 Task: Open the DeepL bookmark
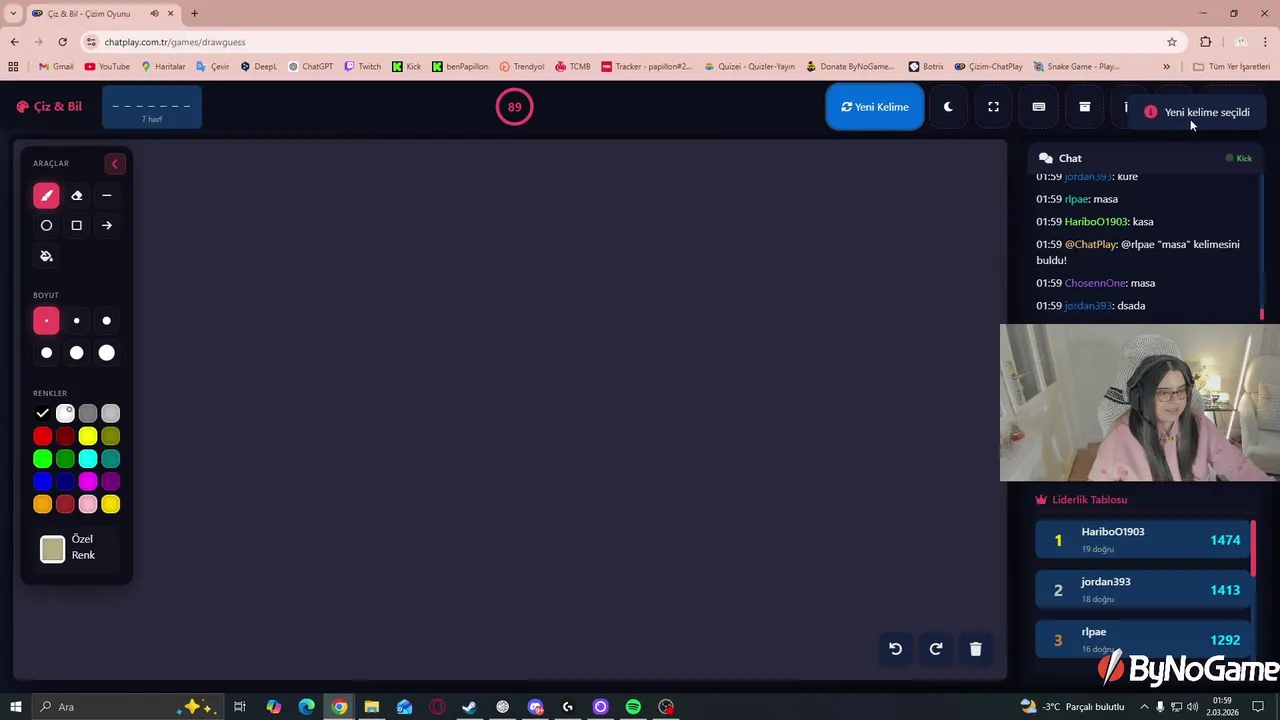(258, 67)
